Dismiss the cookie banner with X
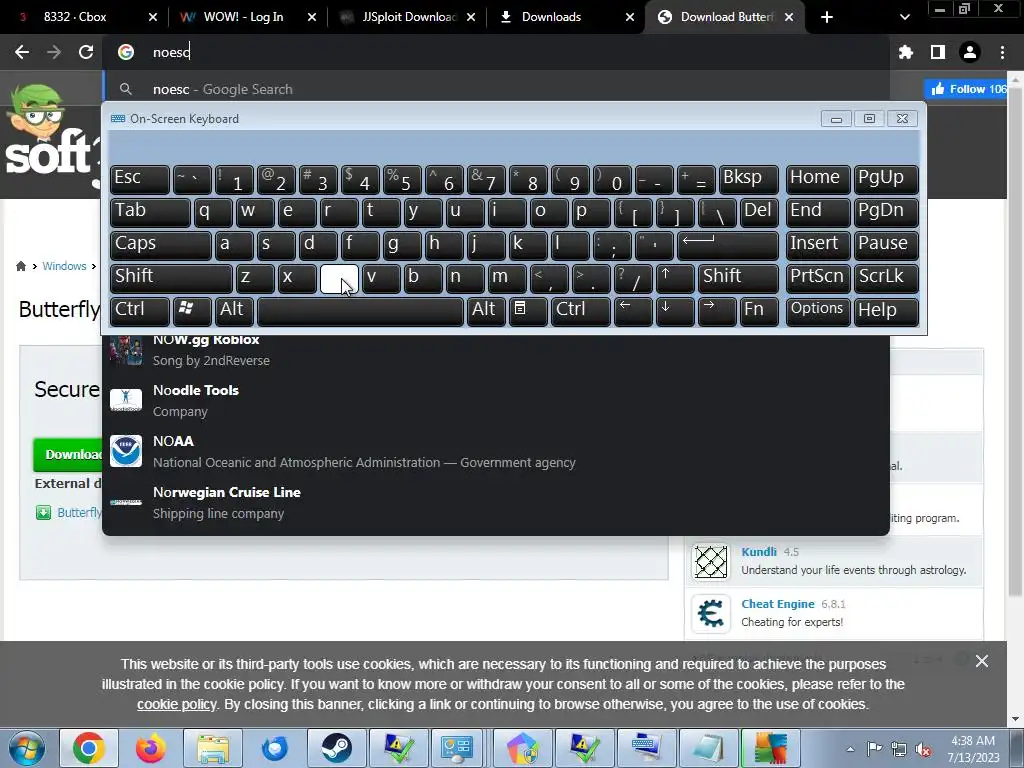Screen dimensions: 1024x768 (982, 661)
